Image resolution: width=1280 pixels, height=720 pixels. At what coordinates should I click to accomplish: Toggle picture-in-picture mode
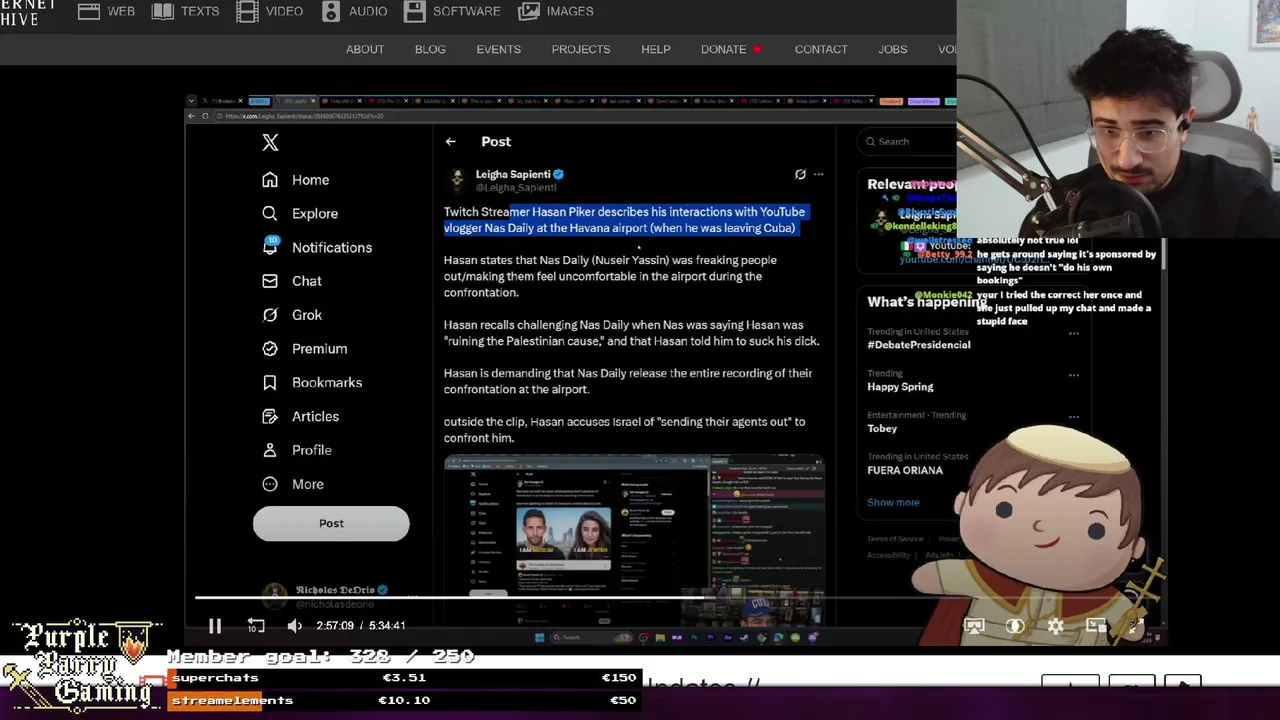tap(1097, 626)
